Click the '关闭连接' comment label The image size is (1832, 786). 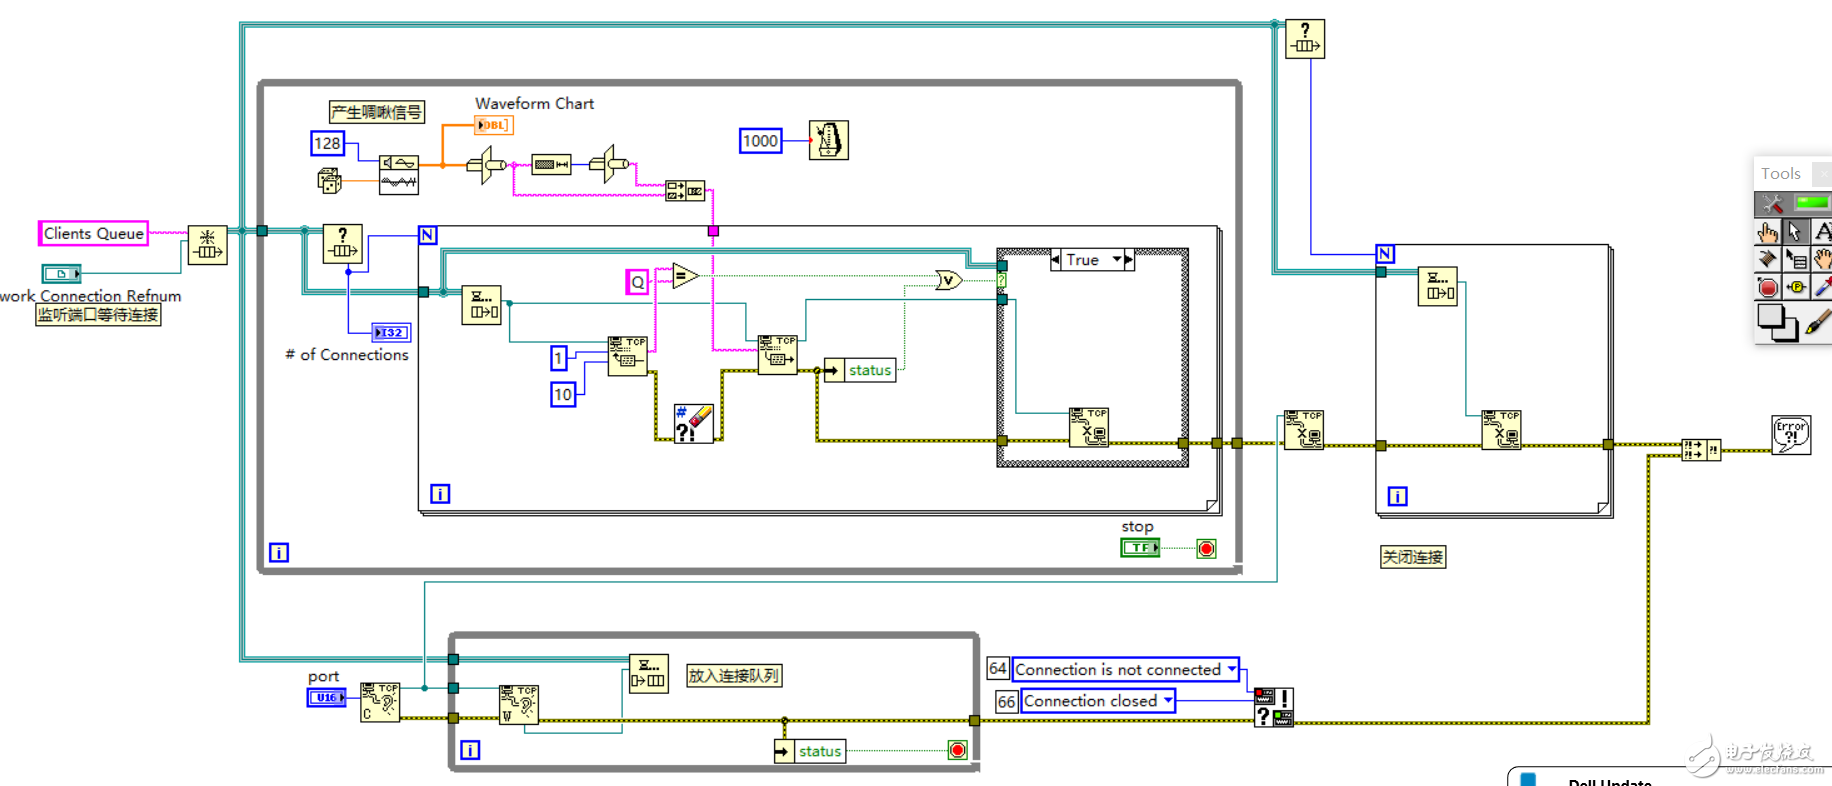point(1413,557)
